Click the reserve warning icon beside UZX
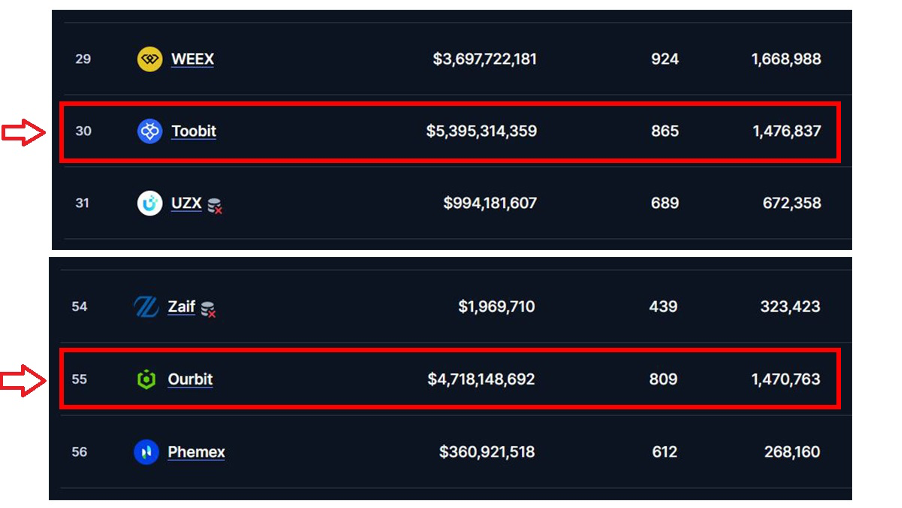902x508 pixels. point(214,205)
